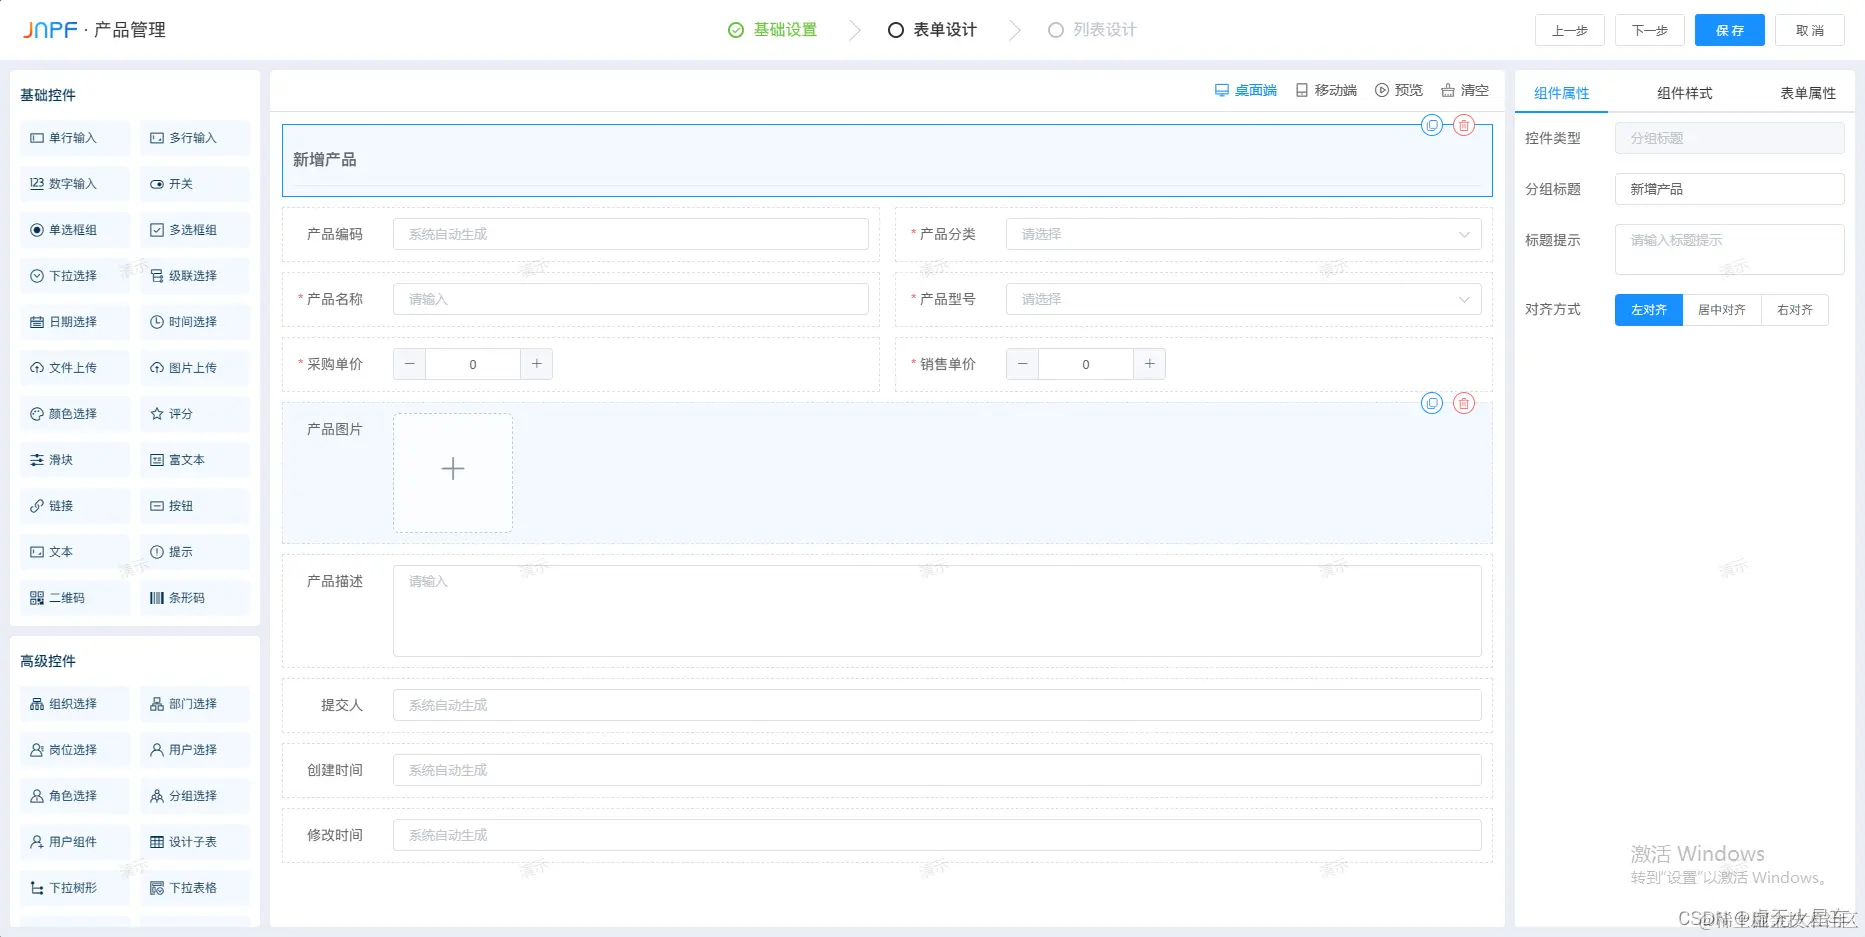The height and width of the screenshot is (937, 1865).
Task: Select the 用户选择 control
Action: (195, 750)
